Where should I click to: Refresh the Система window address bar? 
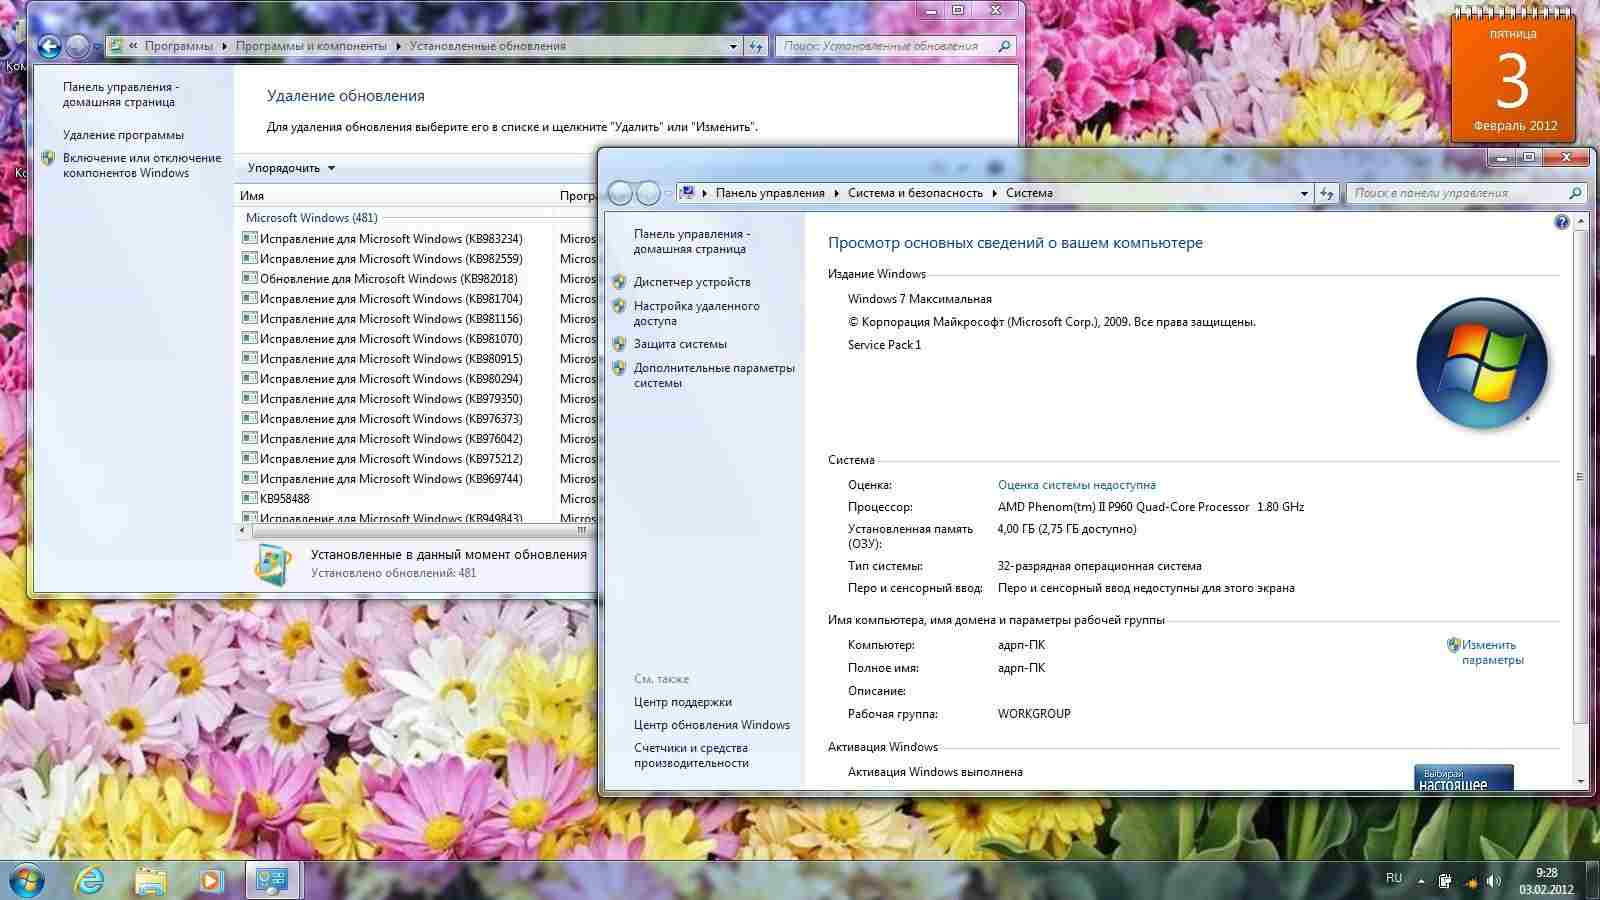[x=1327, y=193]
